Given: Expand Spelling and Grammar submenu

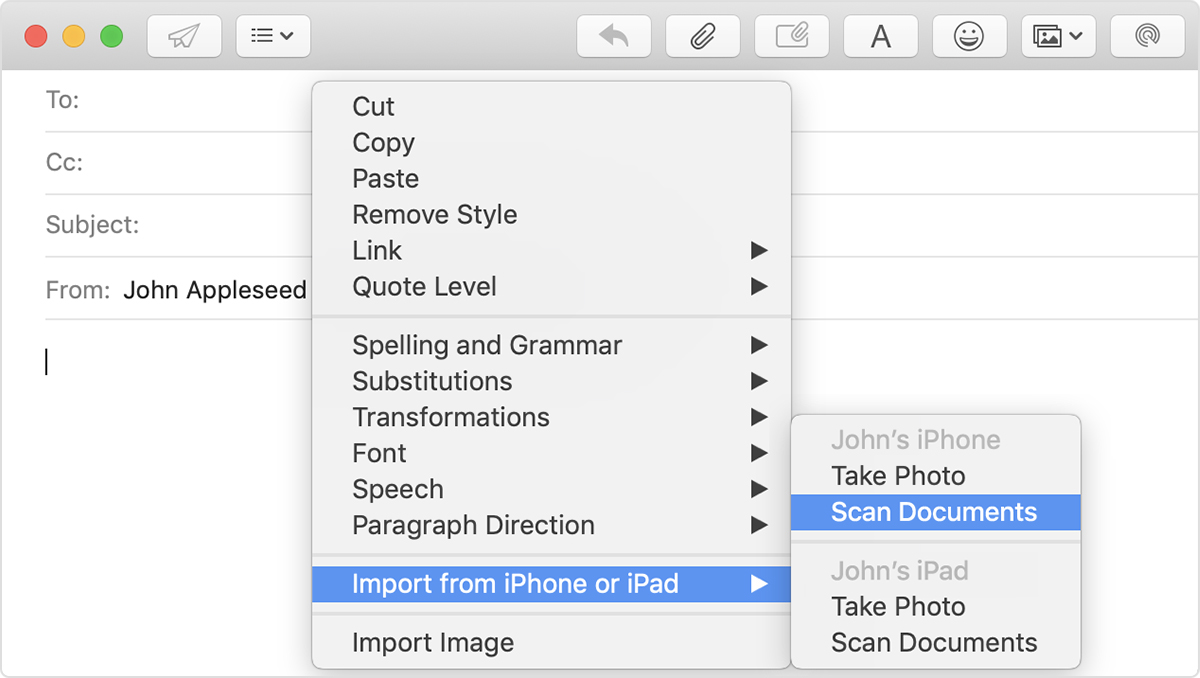Looking at the screenshot, I should 551,346.
